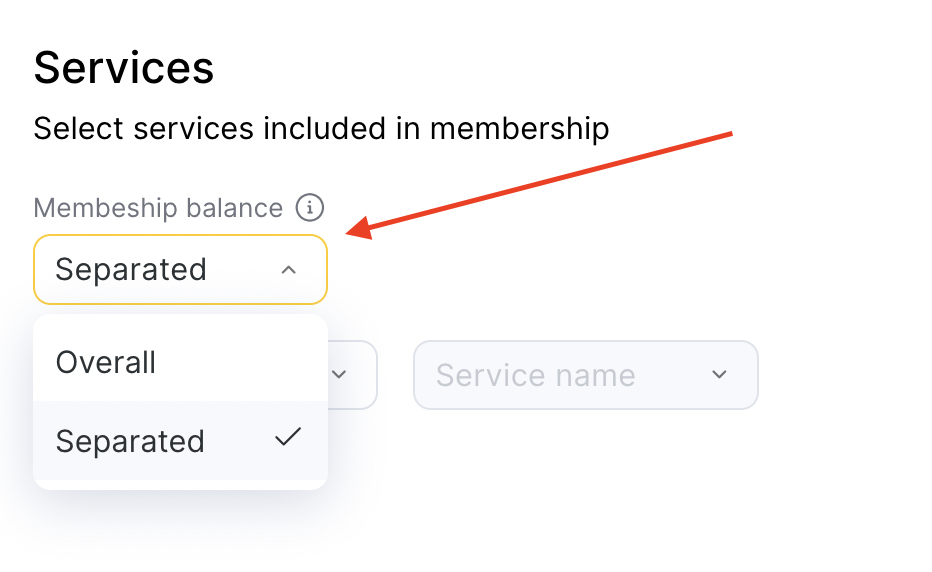Click the Membeship balance combo box showing Separated
The image size is (932, 572).
coord(180,269)
